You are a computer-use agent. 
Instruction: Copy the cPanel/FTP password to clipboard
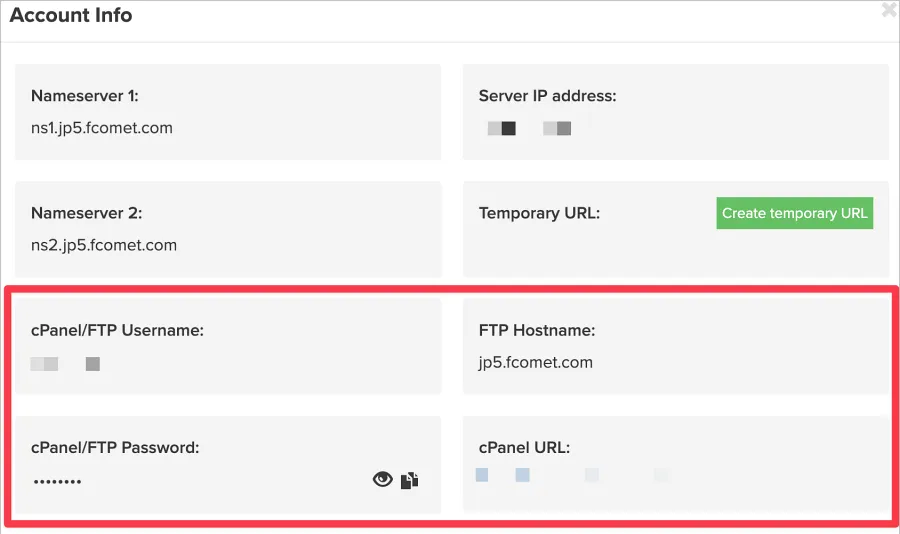click(409, 480)
